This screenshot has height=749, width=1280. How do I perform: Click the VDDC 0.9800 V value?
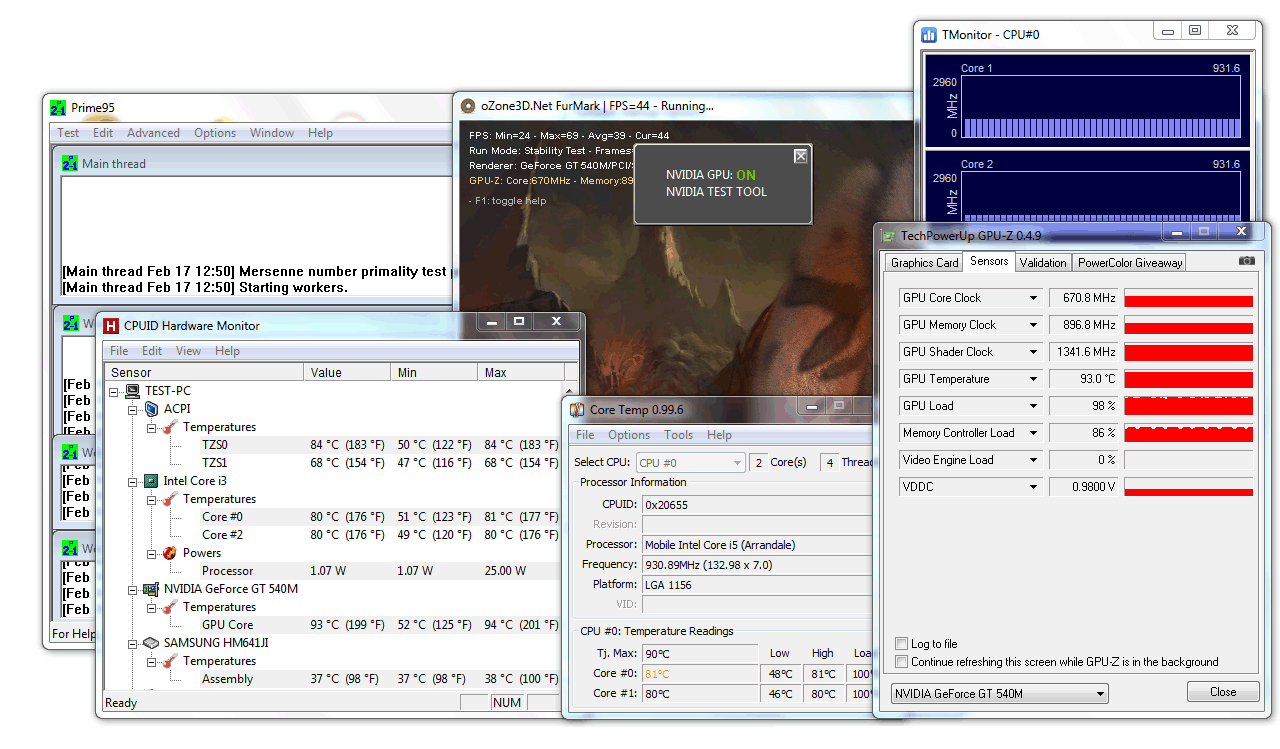[x=1083, y=487]
